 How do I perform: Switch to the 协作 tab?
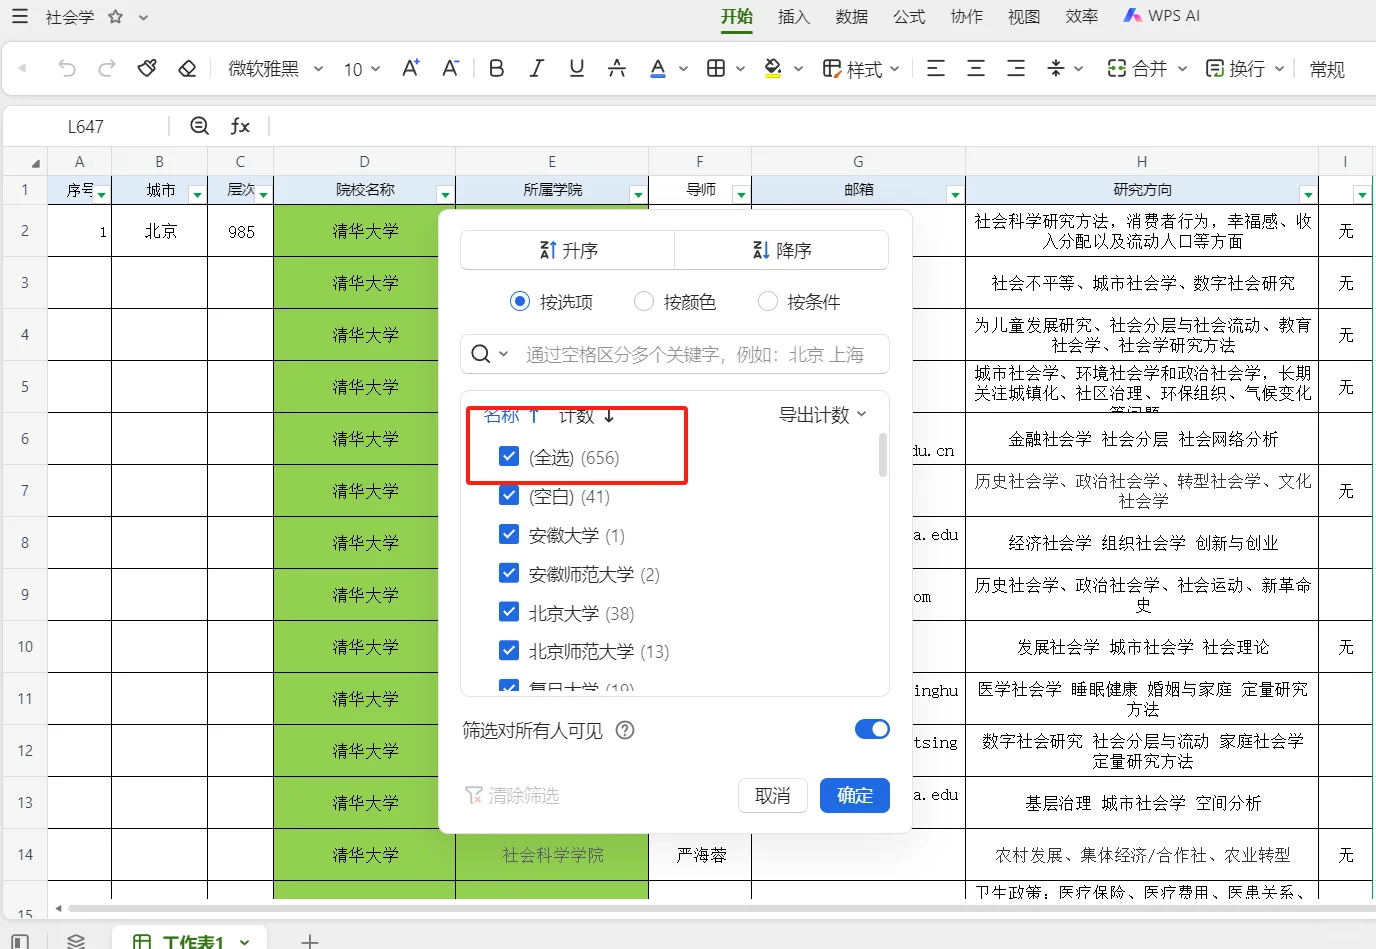967,17
